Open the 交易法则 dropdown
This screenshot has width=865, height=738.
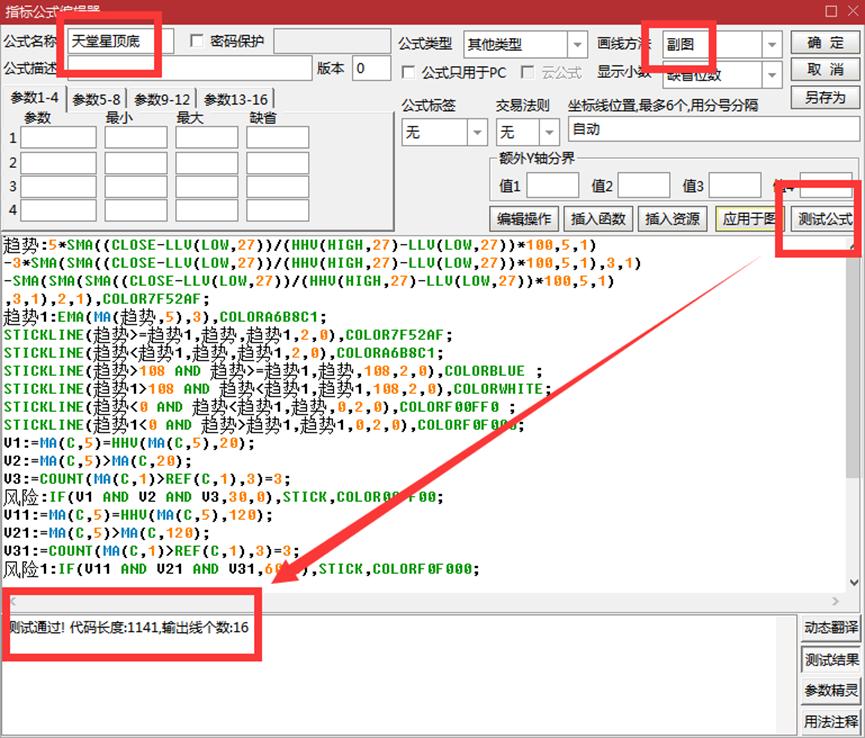coord(549,132)
